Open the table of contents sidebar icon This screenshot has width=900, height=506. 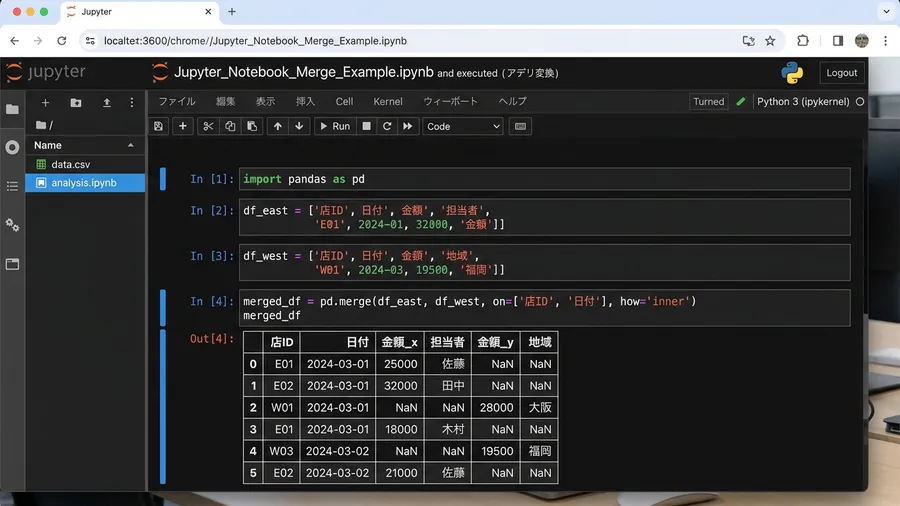tap(12, 186)
